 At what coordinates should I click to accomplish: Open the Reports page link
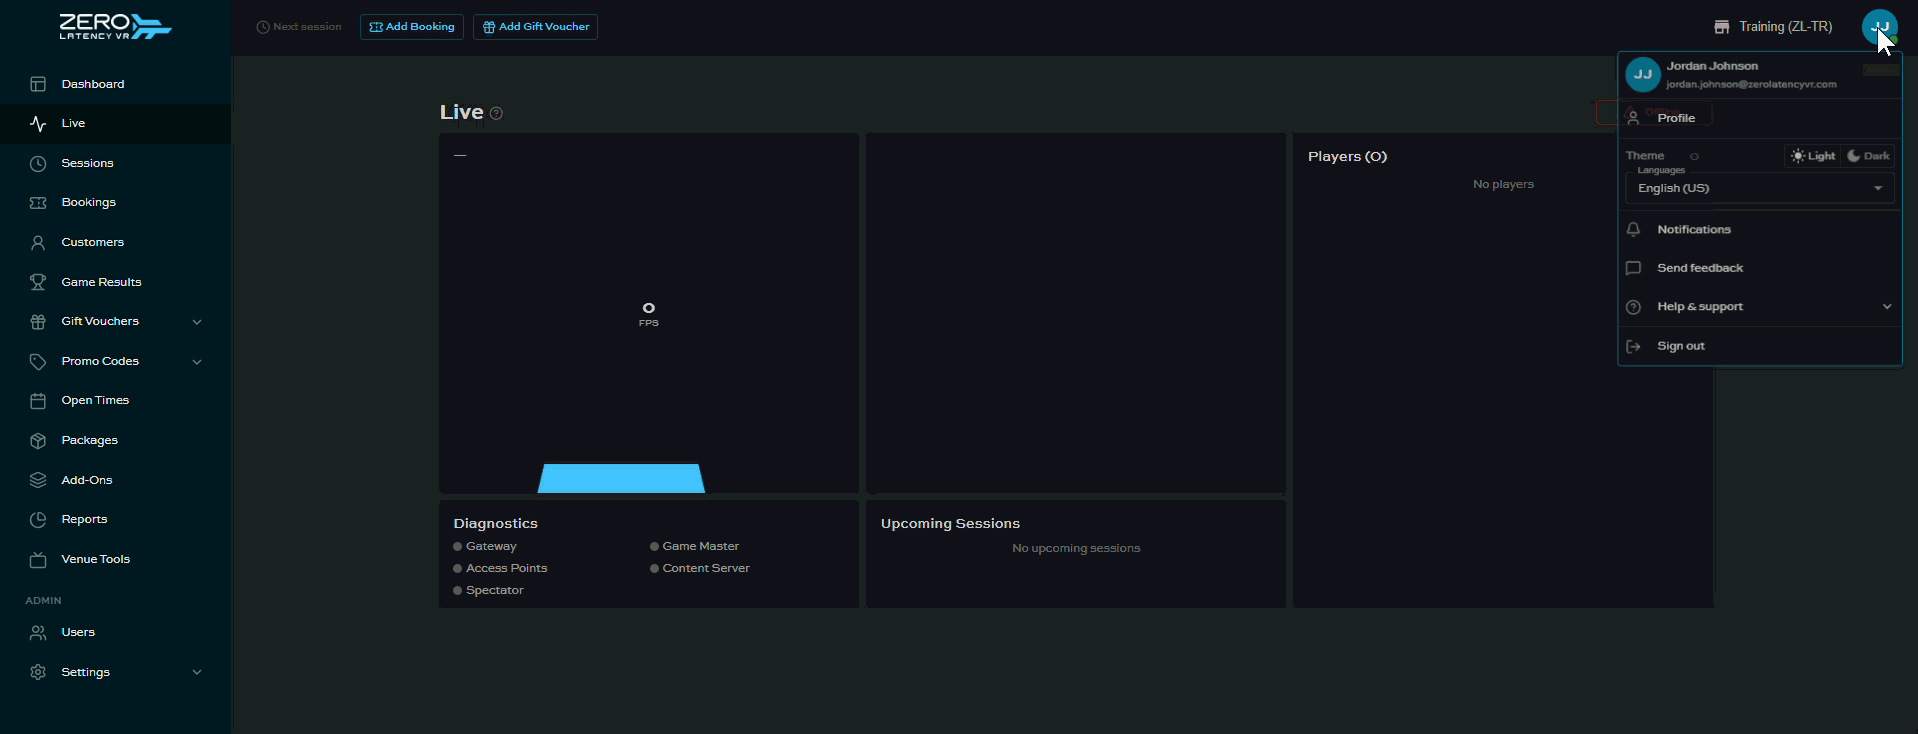point(115,520)
